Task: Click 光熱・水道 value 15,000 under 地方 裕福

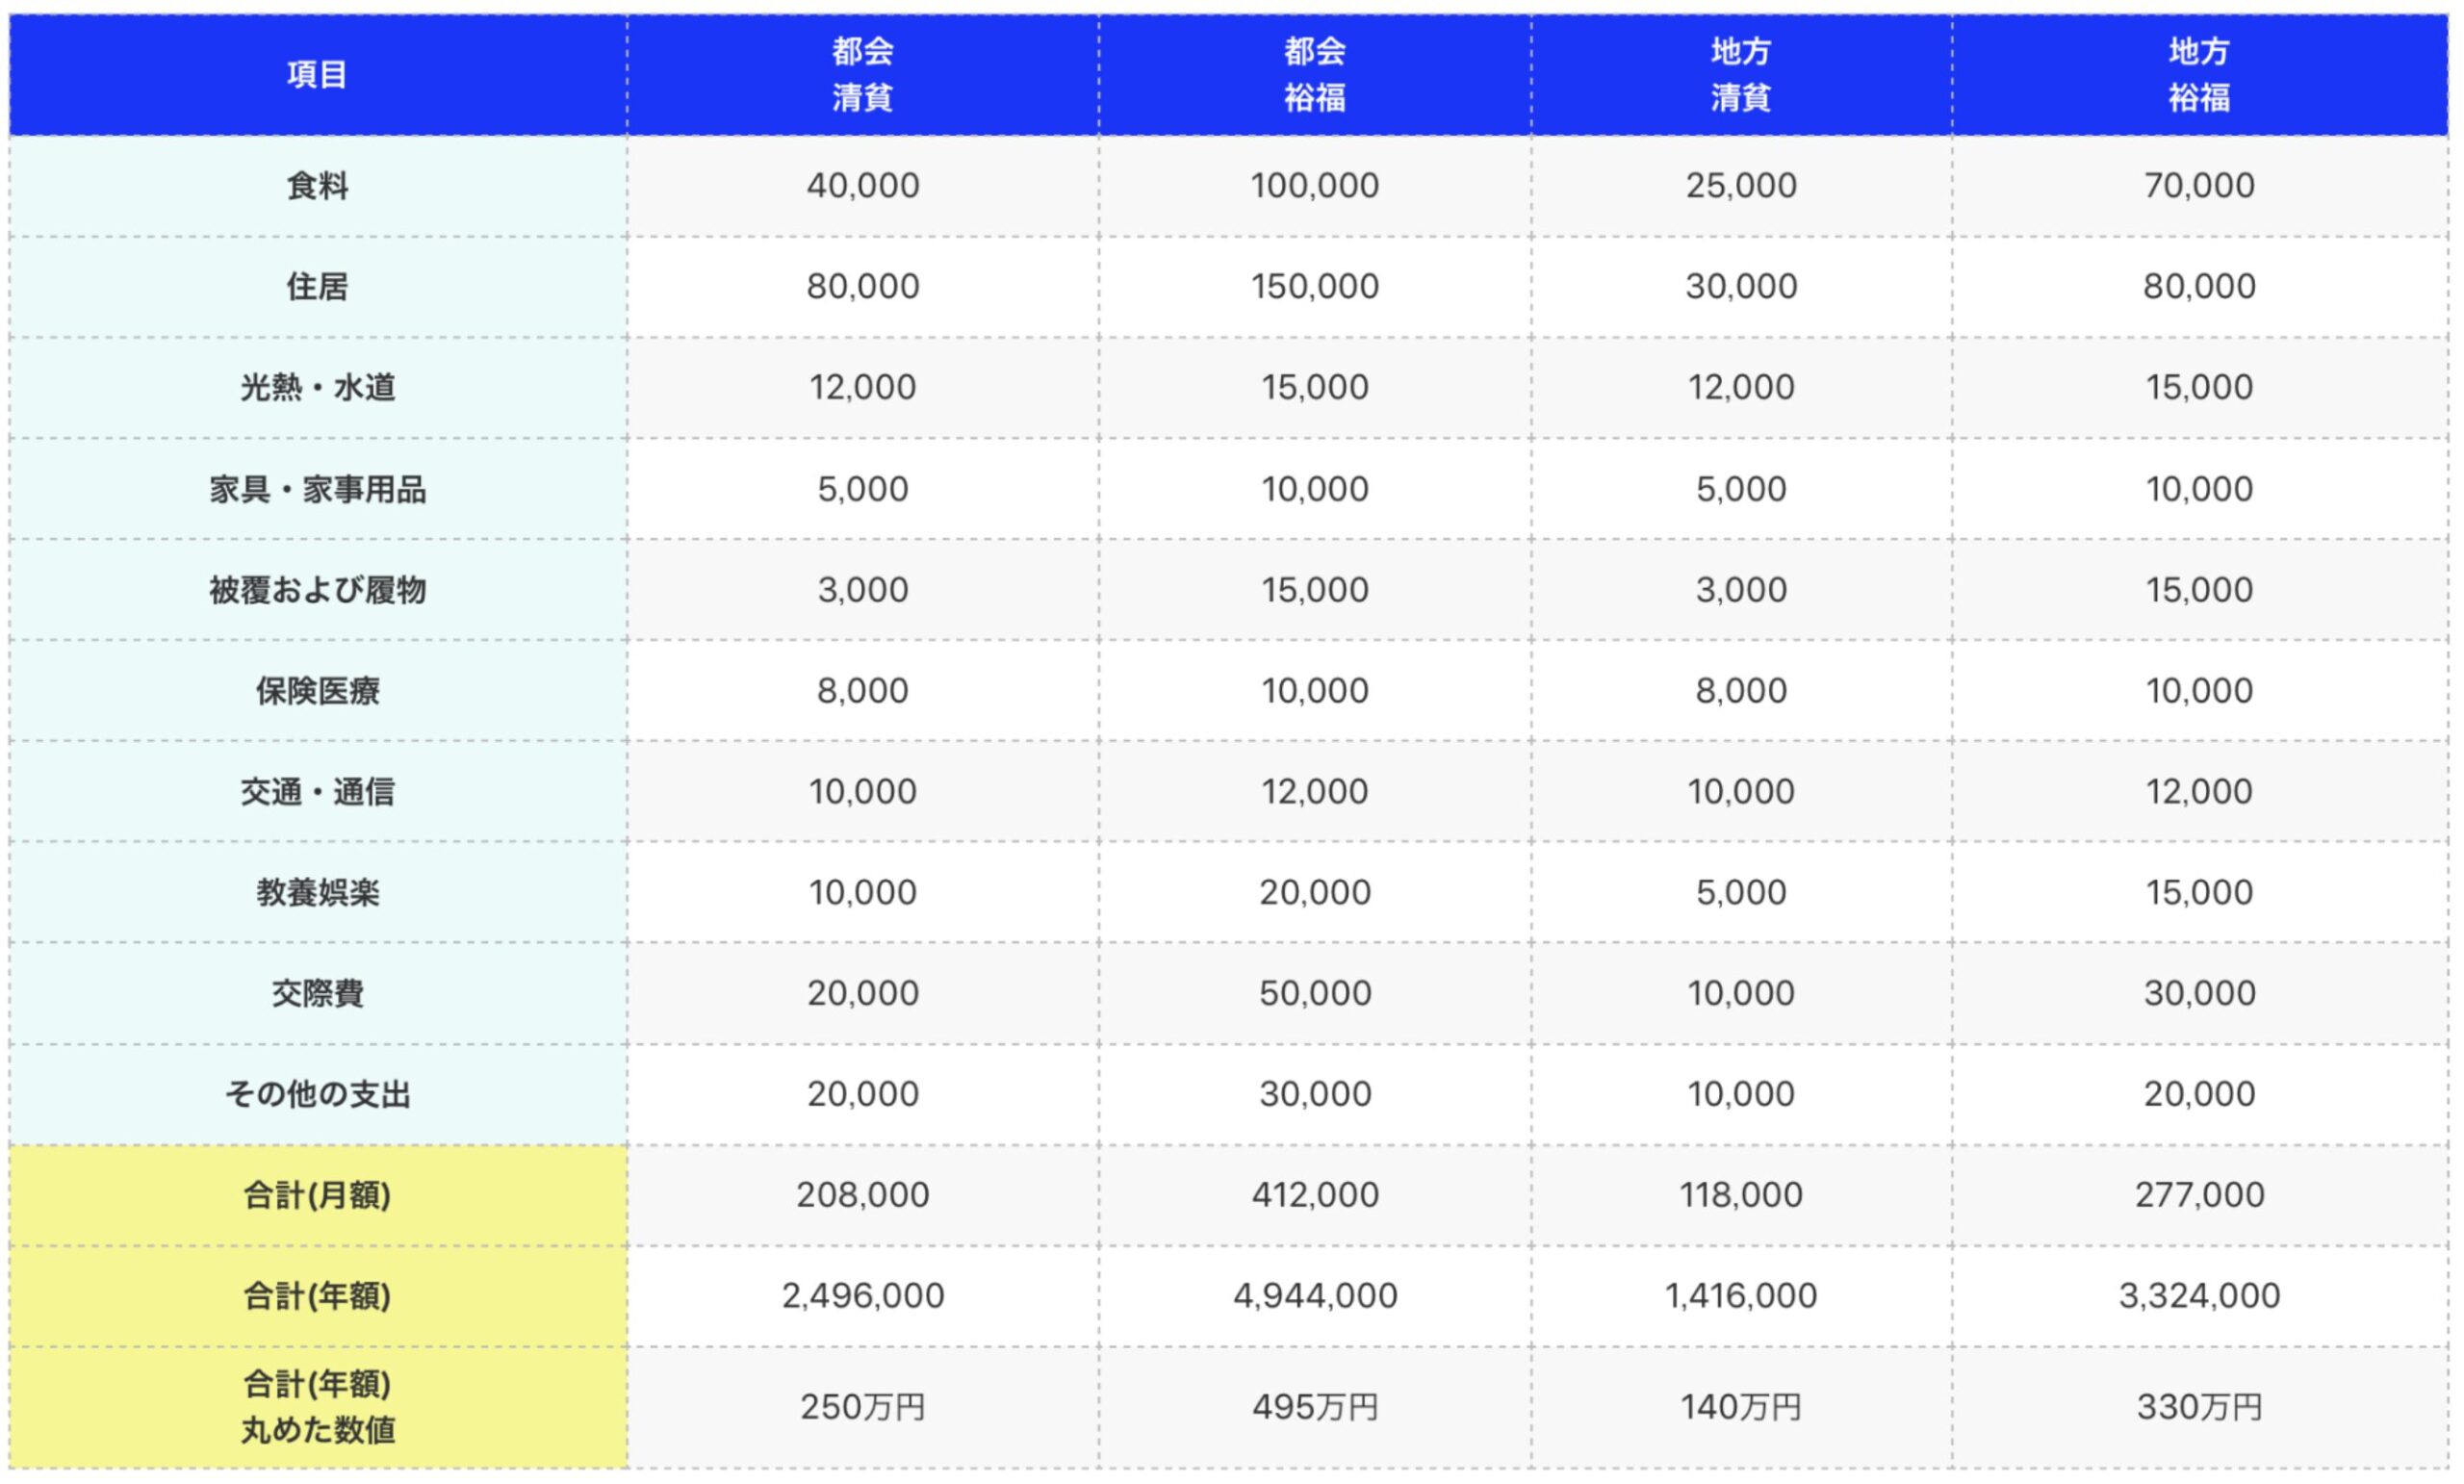Action: [x=2199, y=387]
